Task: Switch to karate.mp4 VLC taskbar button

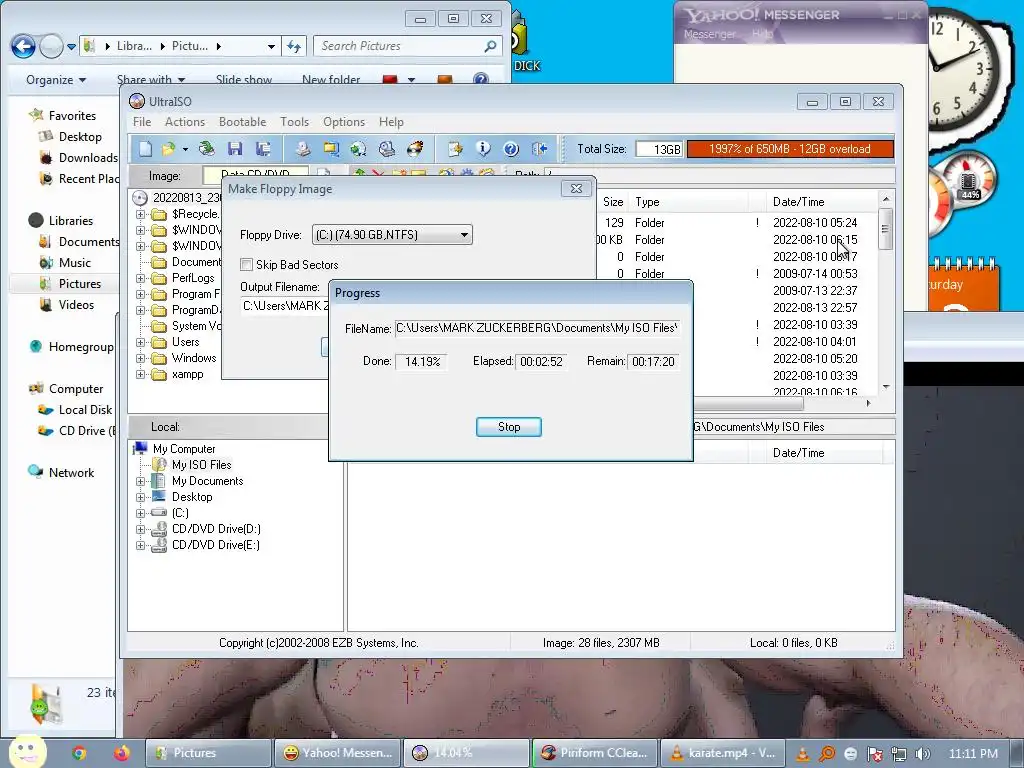Action: coord(723,753)
